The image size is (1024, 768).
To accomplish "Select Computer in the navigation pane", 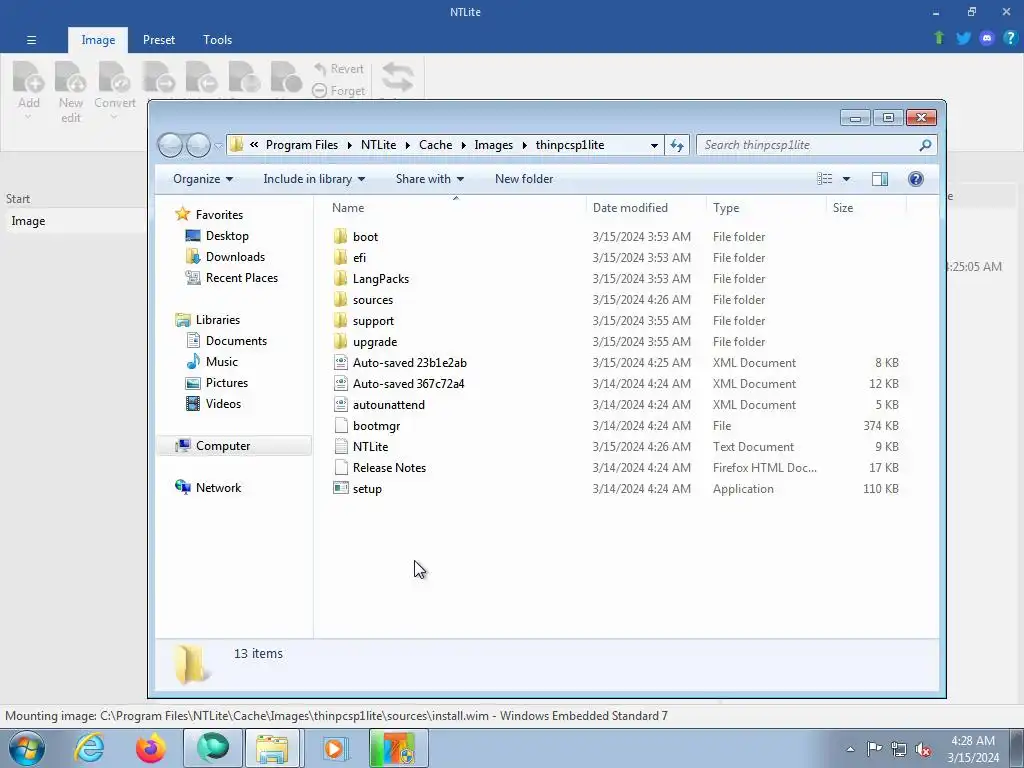I will [234, 446].
